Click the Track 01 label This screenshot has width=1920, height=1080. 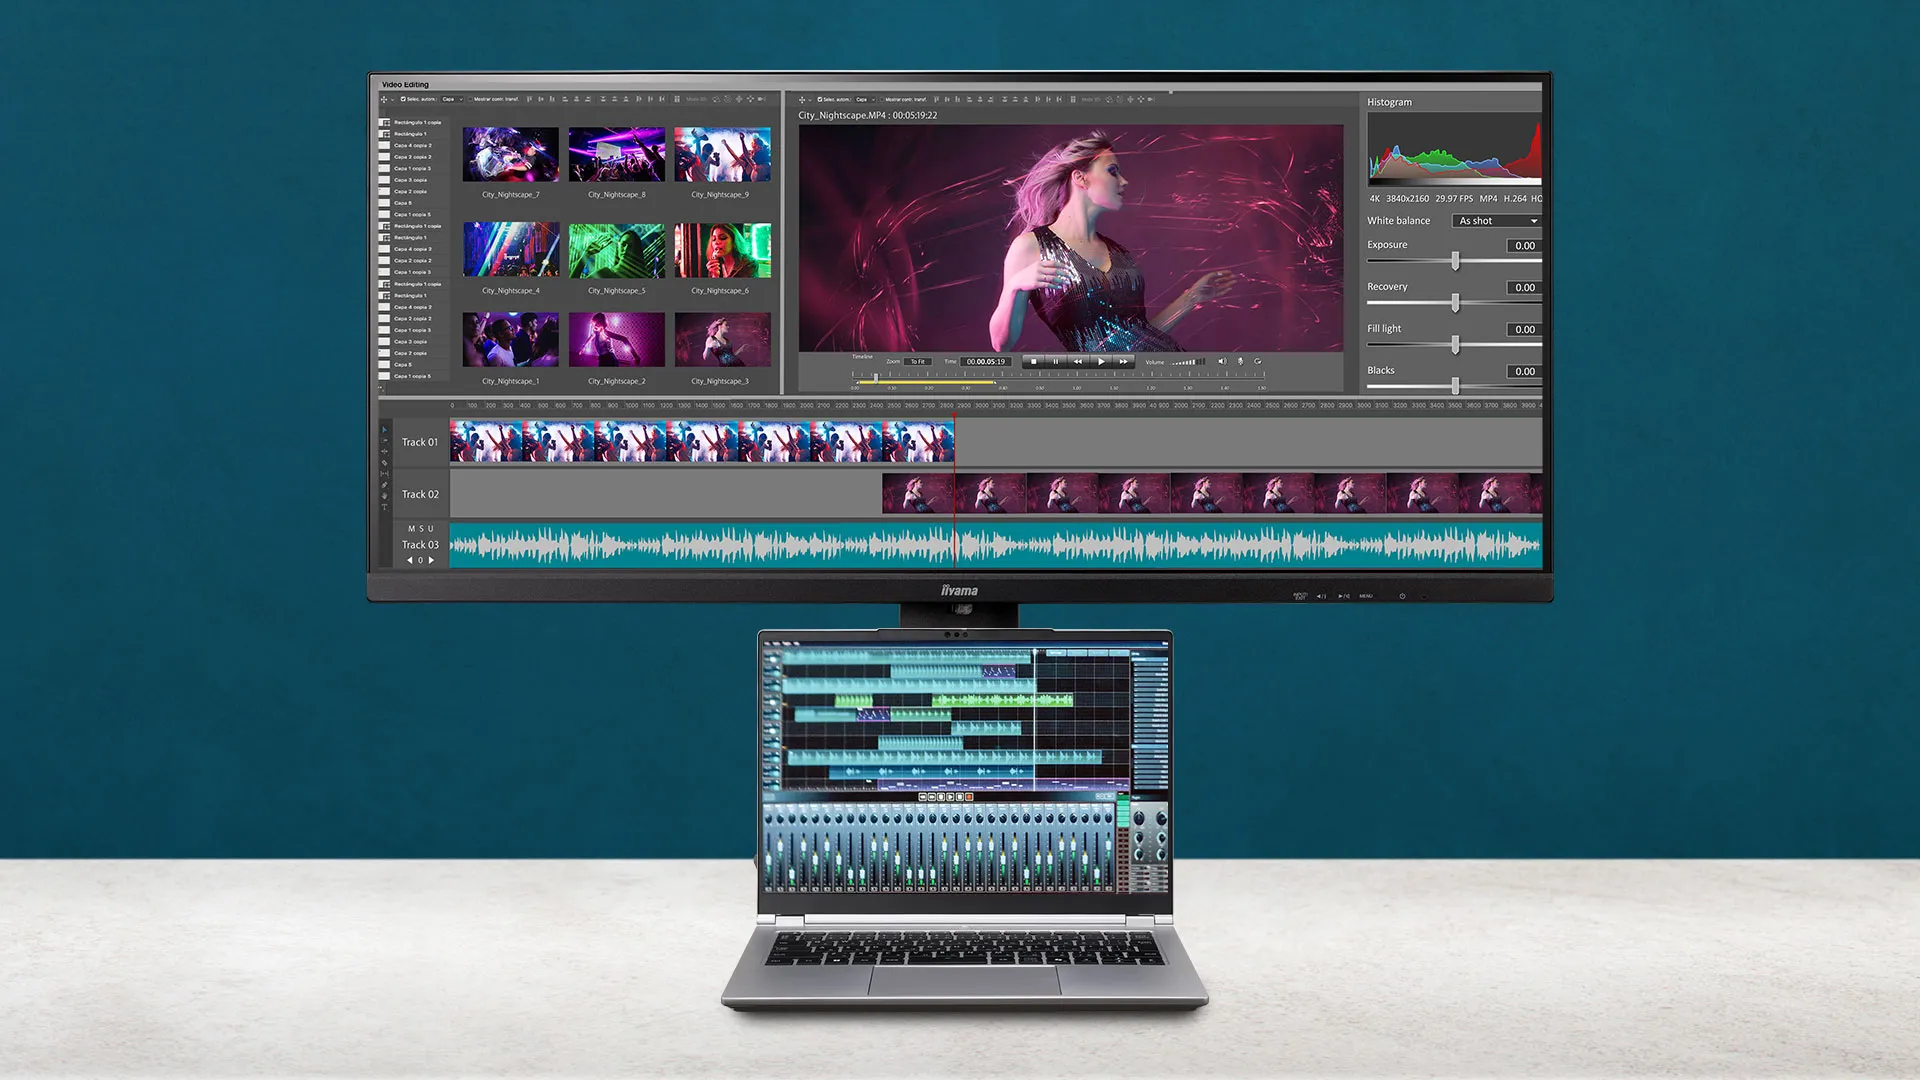[420, 442]
